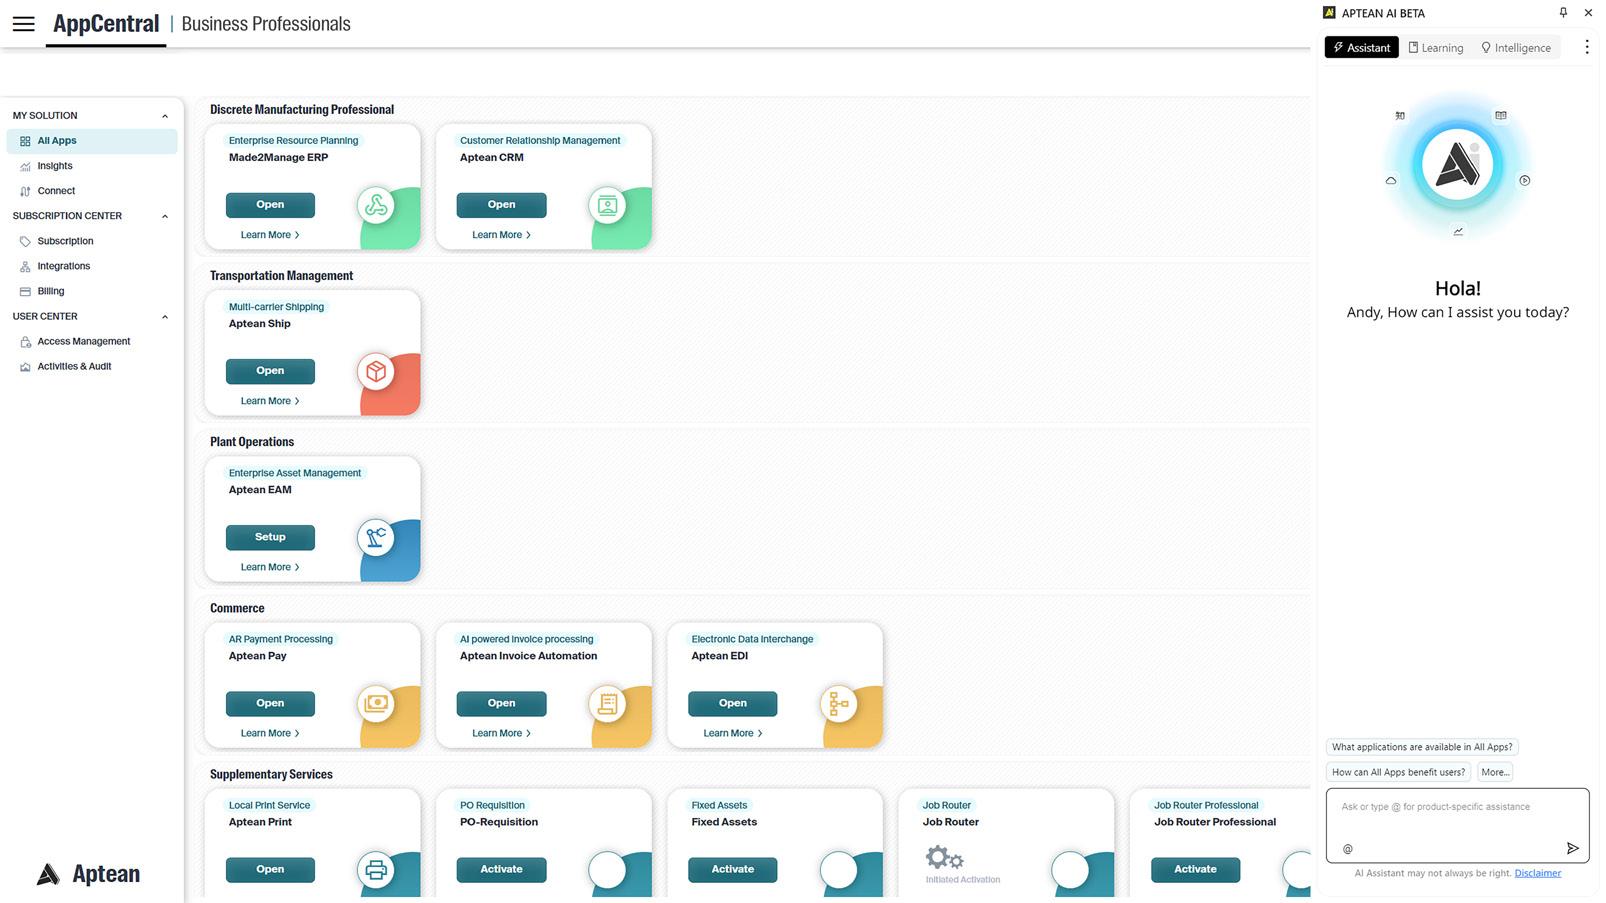Switch to the Learning tab
1606x903 pixels.
1435,48
